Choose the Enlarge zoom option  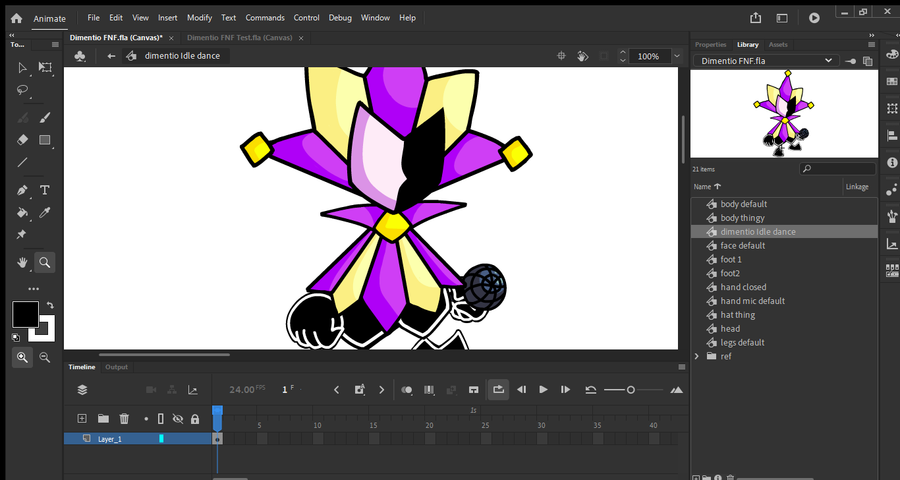coord(22,357)
